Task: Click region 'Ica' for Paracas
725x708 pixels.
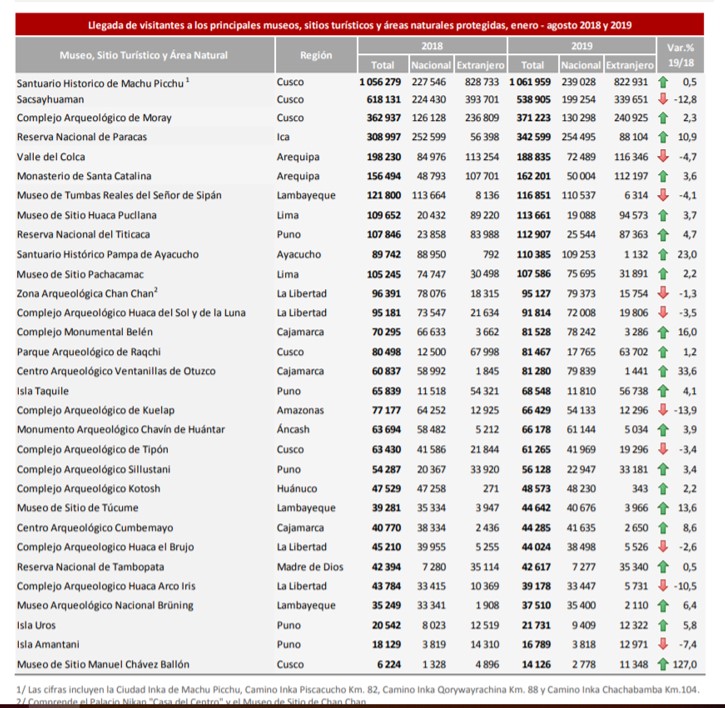Action: pos(283,137)
